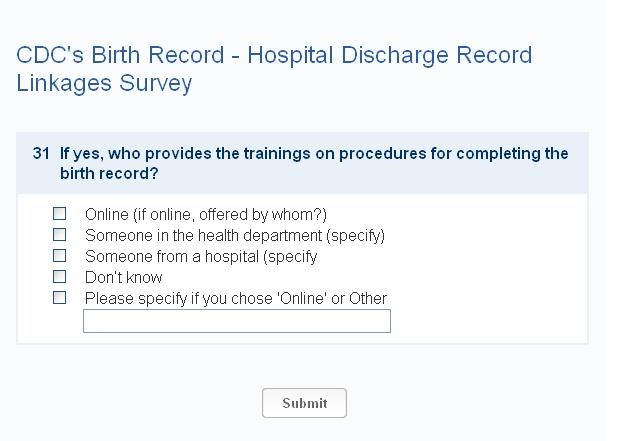Click the 'Don't know' option label
Viewport: 640px width, 441px height.
point(123,278)
